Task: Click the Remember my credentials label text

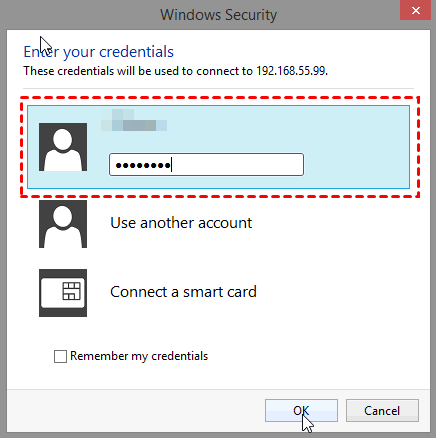Action: pos(139,356)
